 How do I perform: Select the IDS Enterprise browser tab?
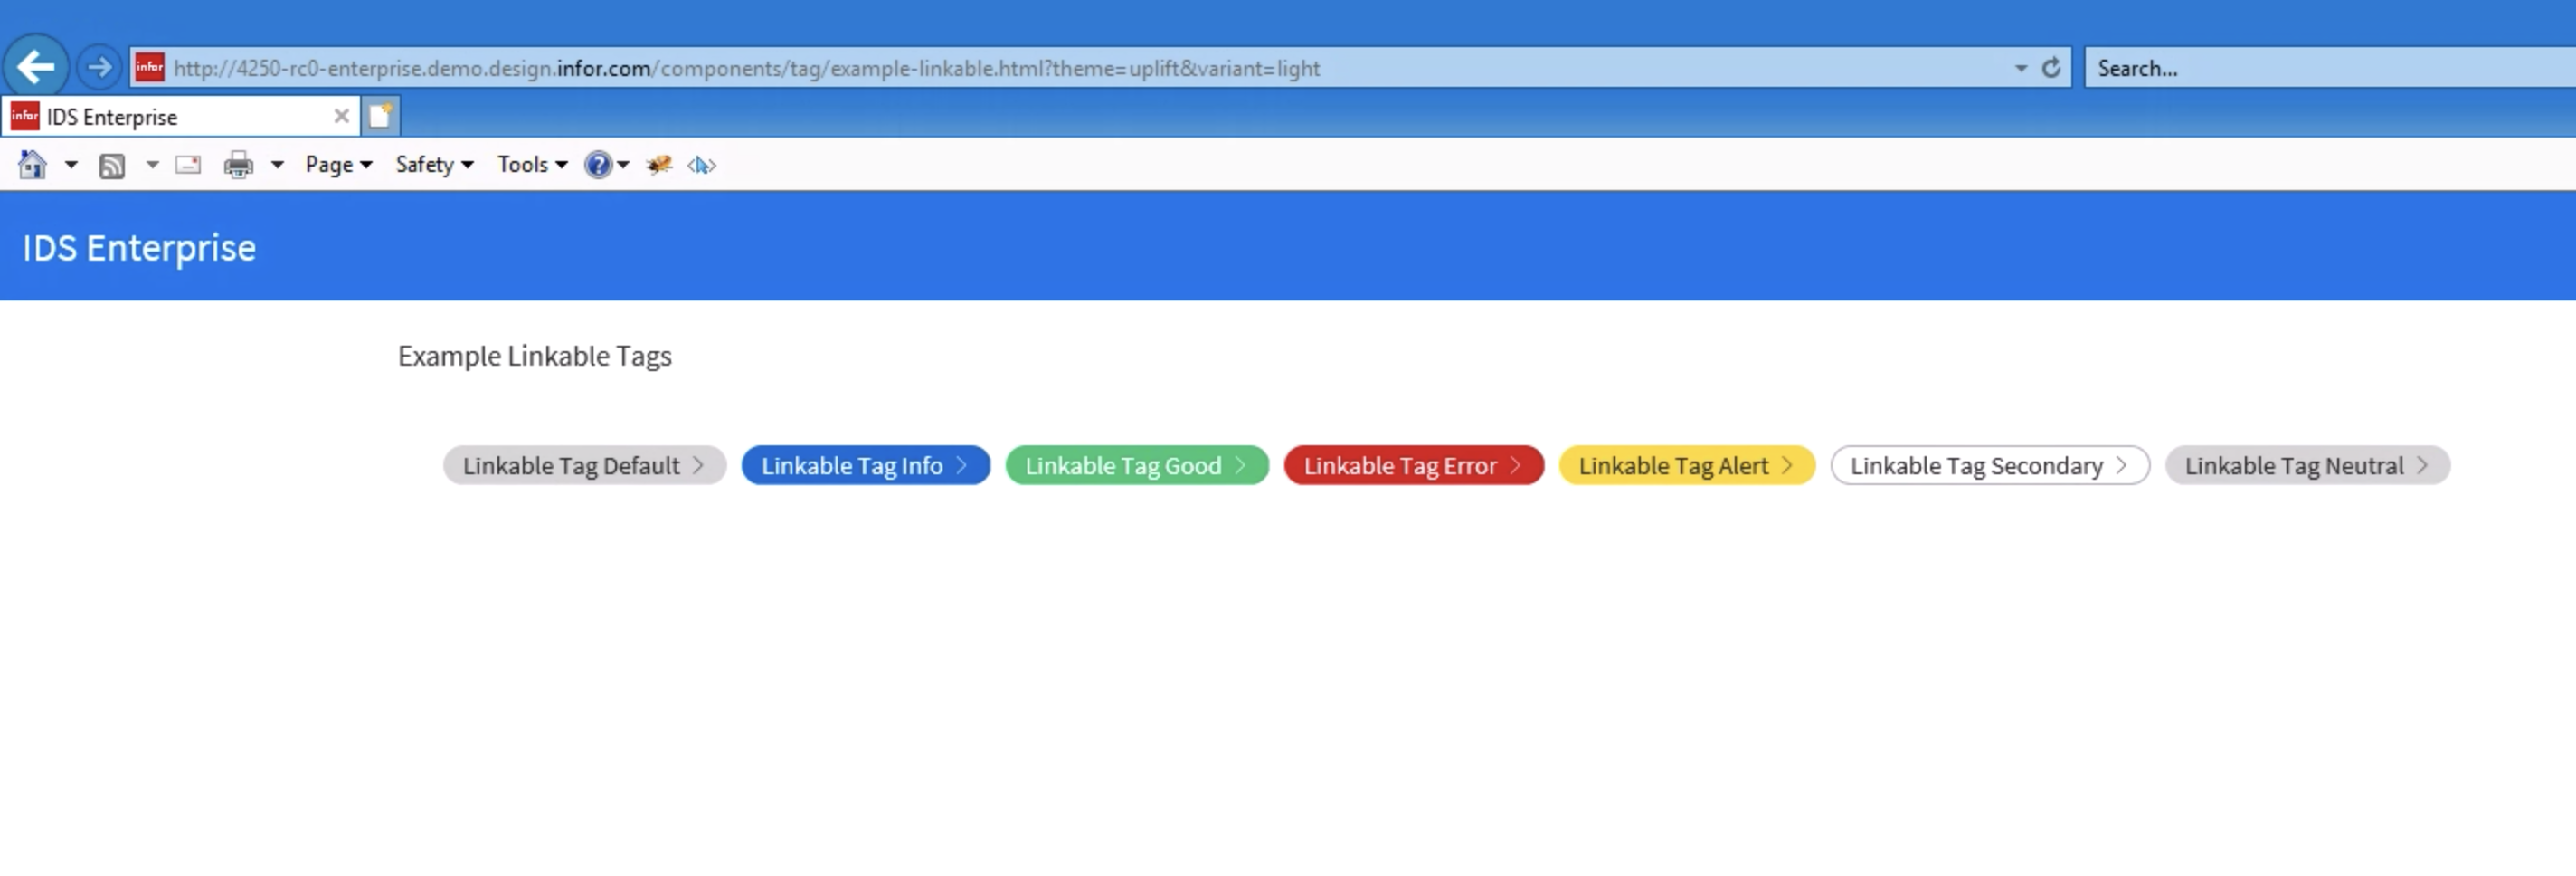(180, 117)
